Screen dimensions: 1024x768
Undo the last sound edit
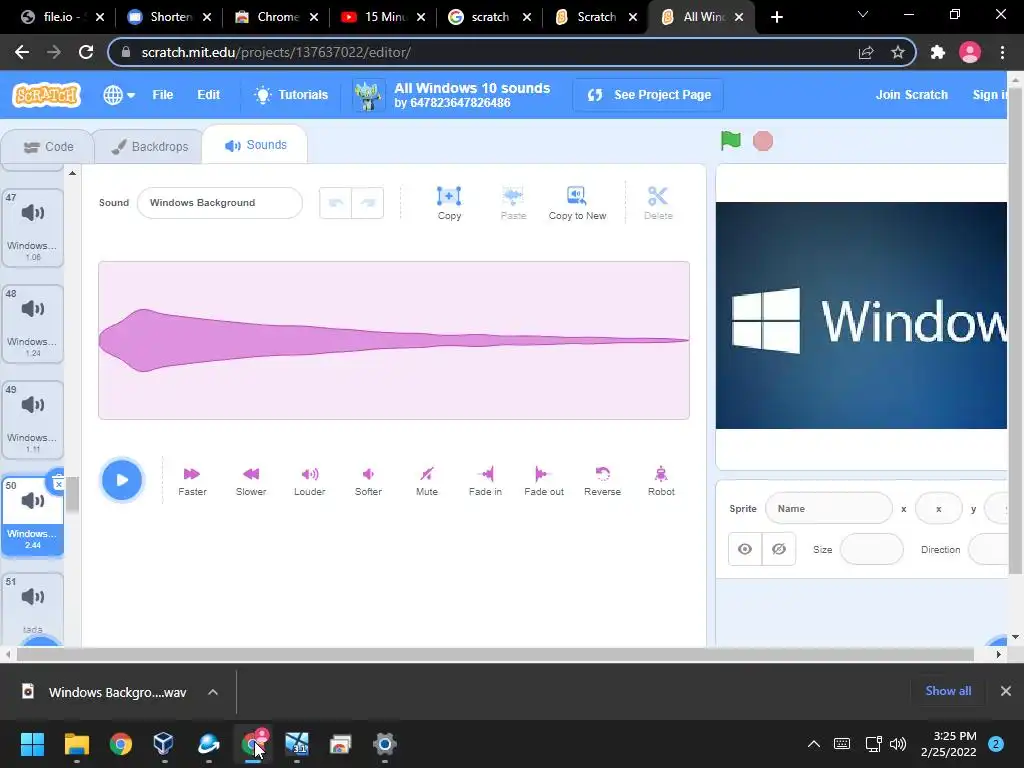pyautogui.click(x=336, y=202)
